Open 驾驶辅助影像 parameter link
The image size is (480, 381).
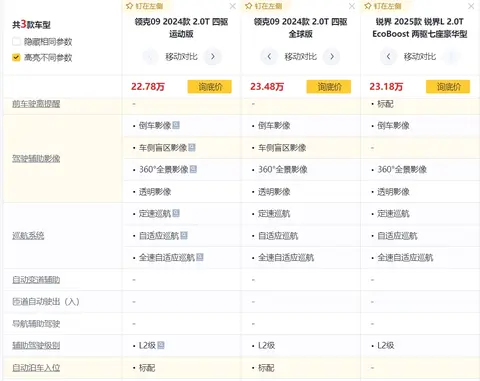[x=36, y=159]
